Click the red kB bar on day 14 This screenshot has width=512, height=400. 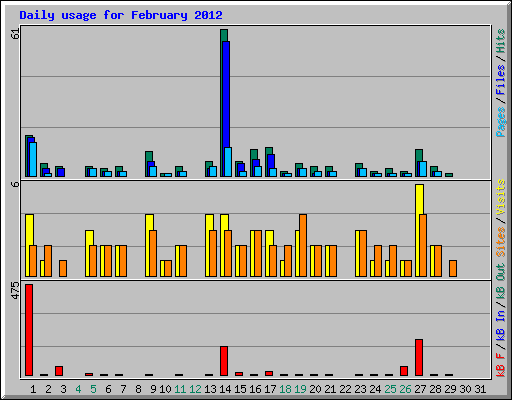coord(224,361)
